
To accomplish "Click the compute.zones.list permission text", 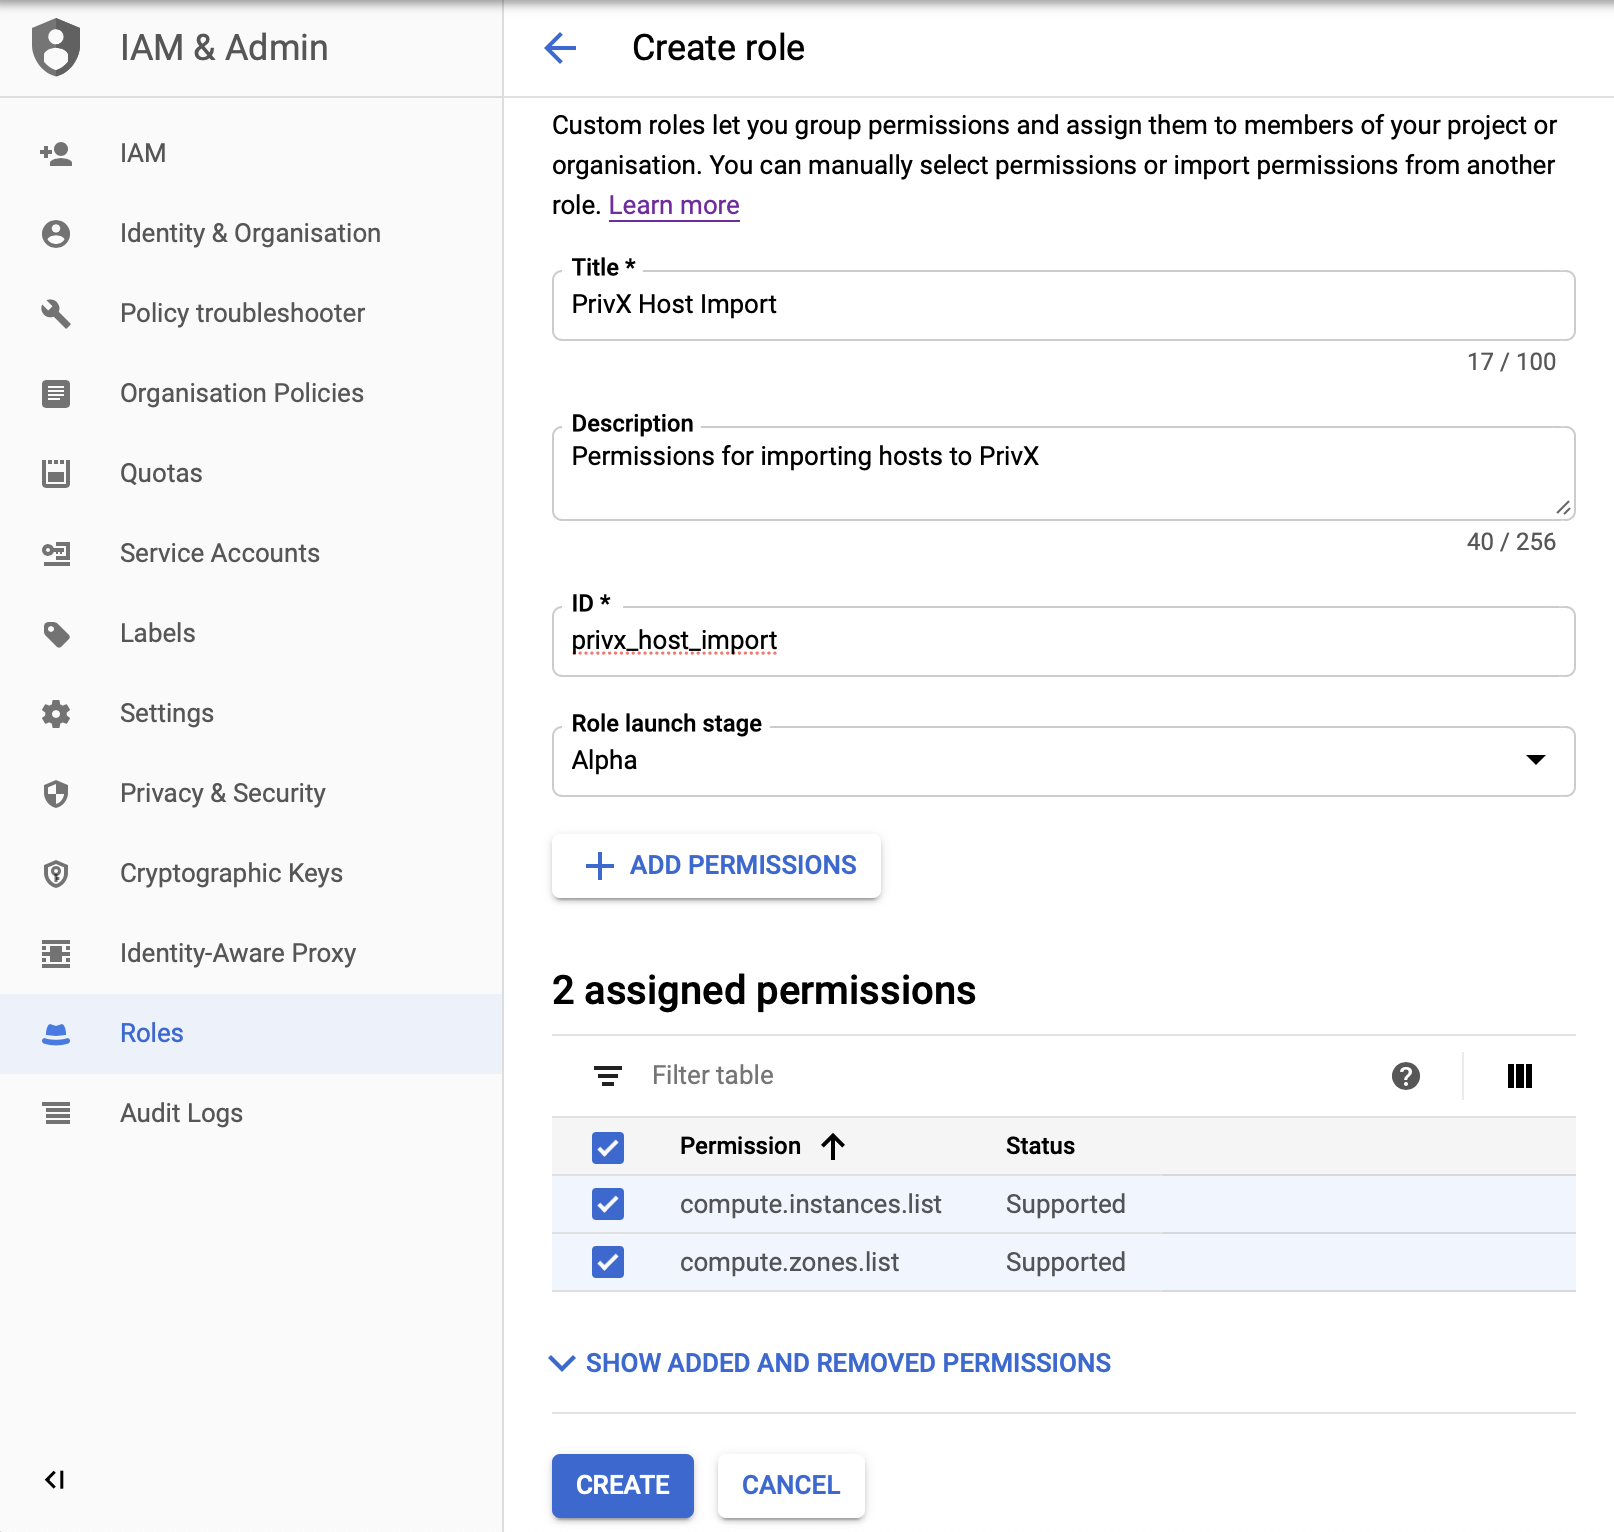I will click(x=789, y=1262).
